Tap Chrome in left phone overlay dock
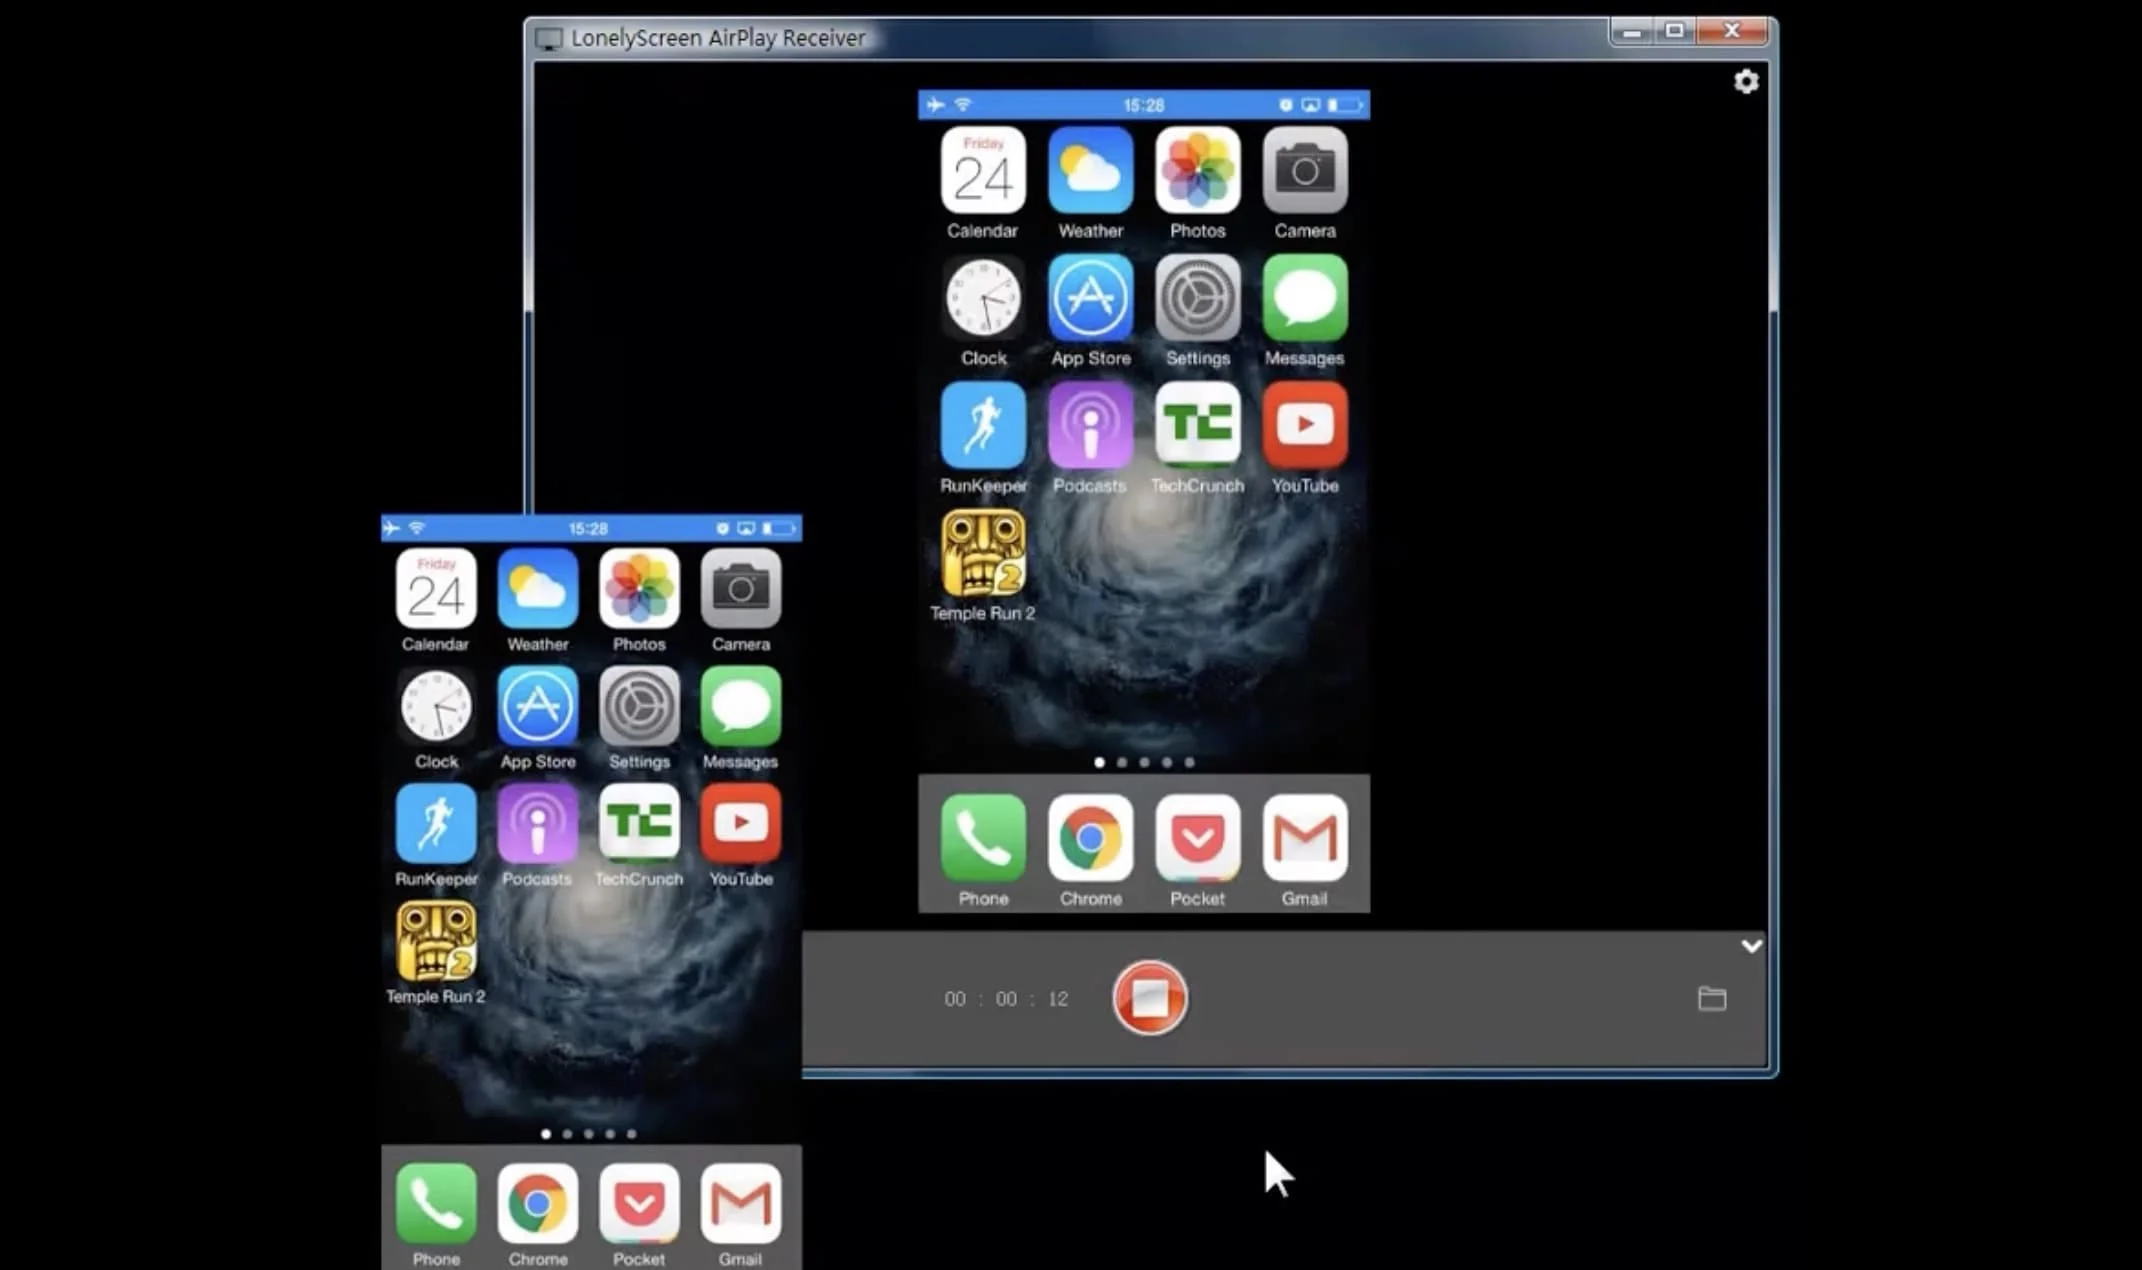2142x1270 pixels. (538, 1203)
